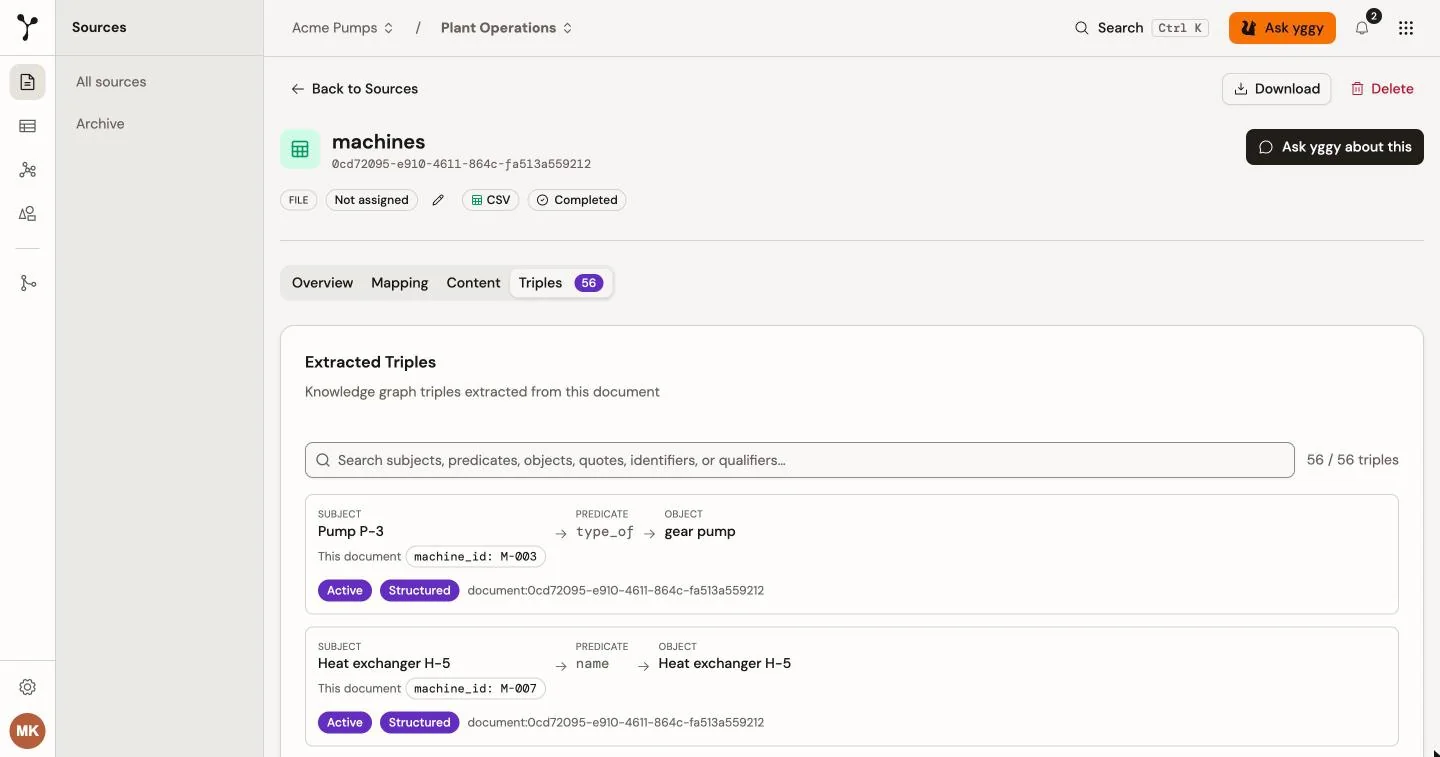Click the file UUID under machines title
The image size is (1440, 757).
click(461, 164)
